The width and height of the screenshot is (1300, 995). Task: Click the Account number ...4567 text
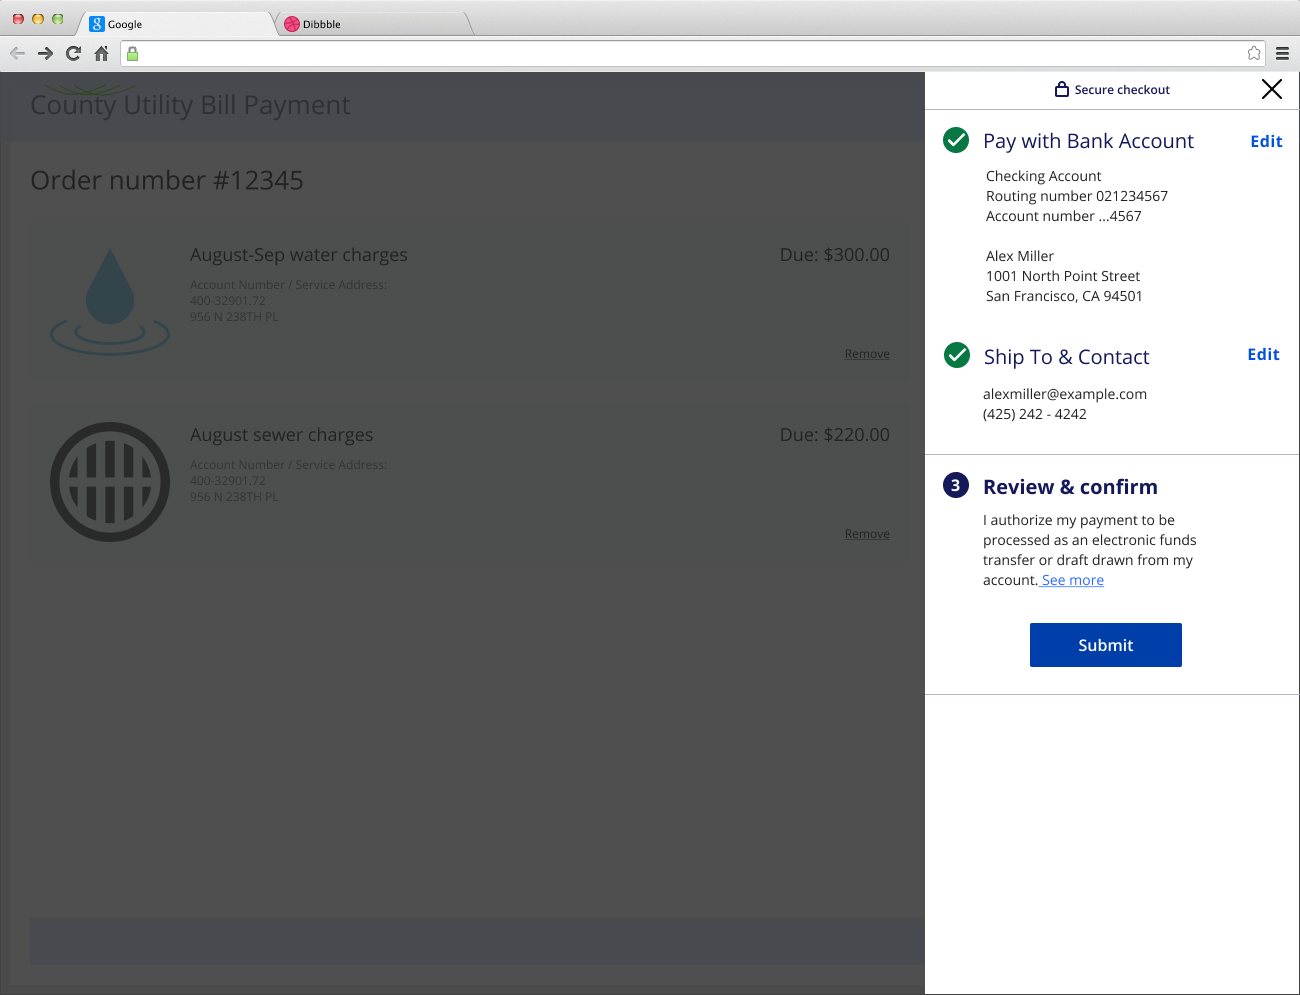1064,216
